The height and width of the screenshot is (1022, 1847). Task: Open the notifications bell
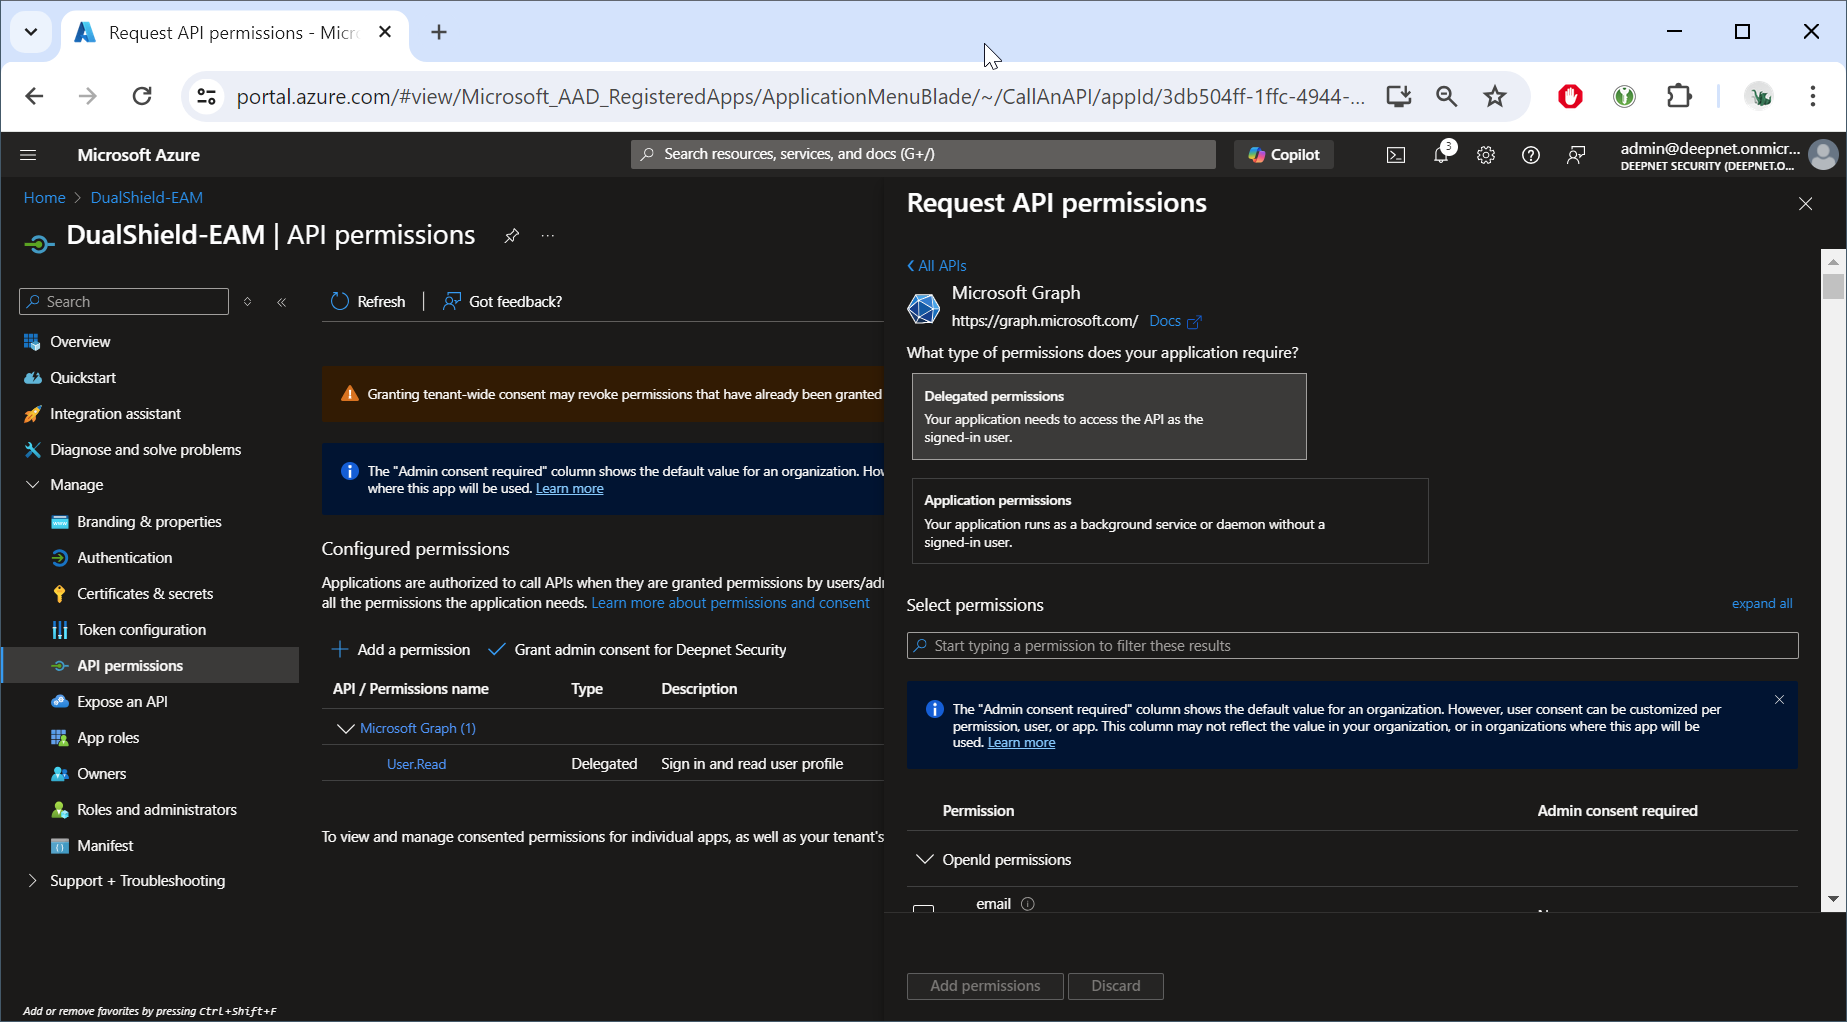[1441, 155]
